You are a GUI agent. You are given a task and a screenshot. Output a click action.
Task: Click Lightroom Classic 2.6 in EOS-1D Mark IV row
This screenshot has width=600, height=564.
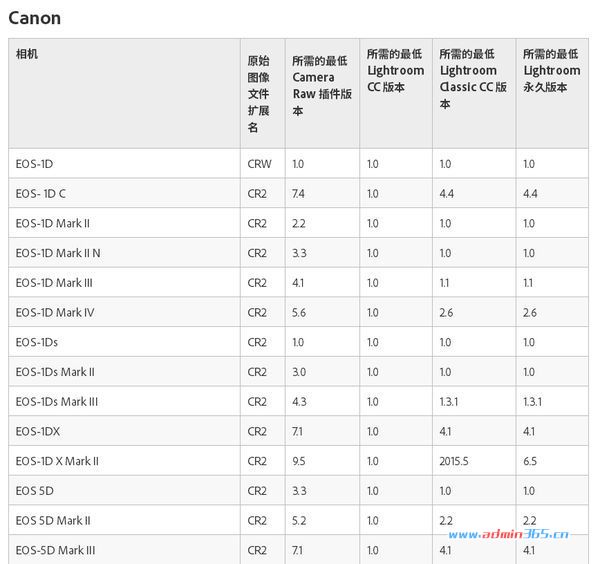click(x=447, y=313)
